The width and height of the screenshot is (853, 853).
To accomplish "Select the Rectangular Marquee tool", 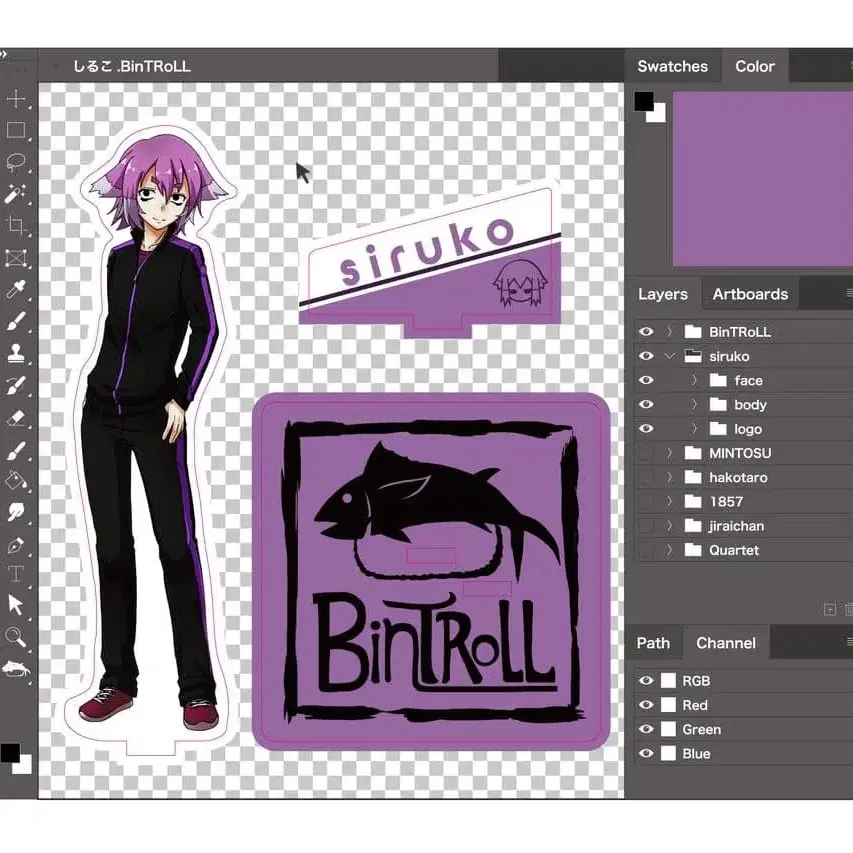I will (16, 130).
